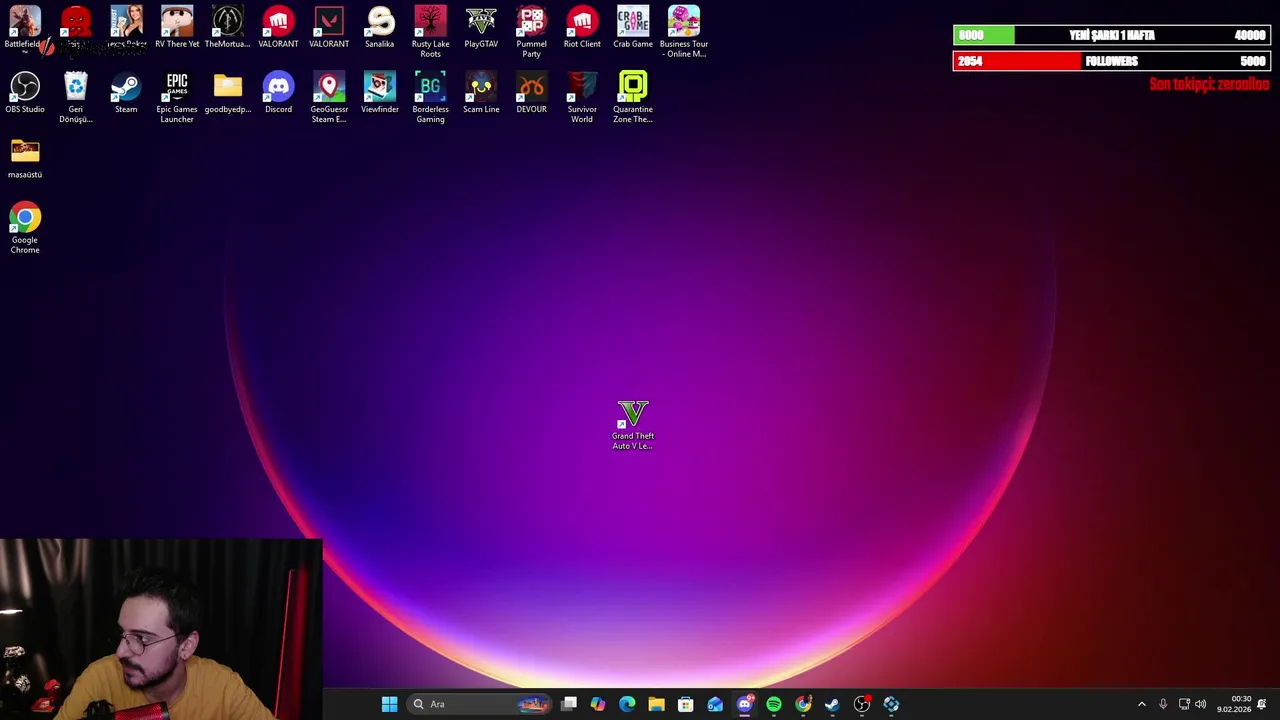1280x720 pixels.
Task: Open the Battlefield desktop shortcut
Action: click(24, 28)
